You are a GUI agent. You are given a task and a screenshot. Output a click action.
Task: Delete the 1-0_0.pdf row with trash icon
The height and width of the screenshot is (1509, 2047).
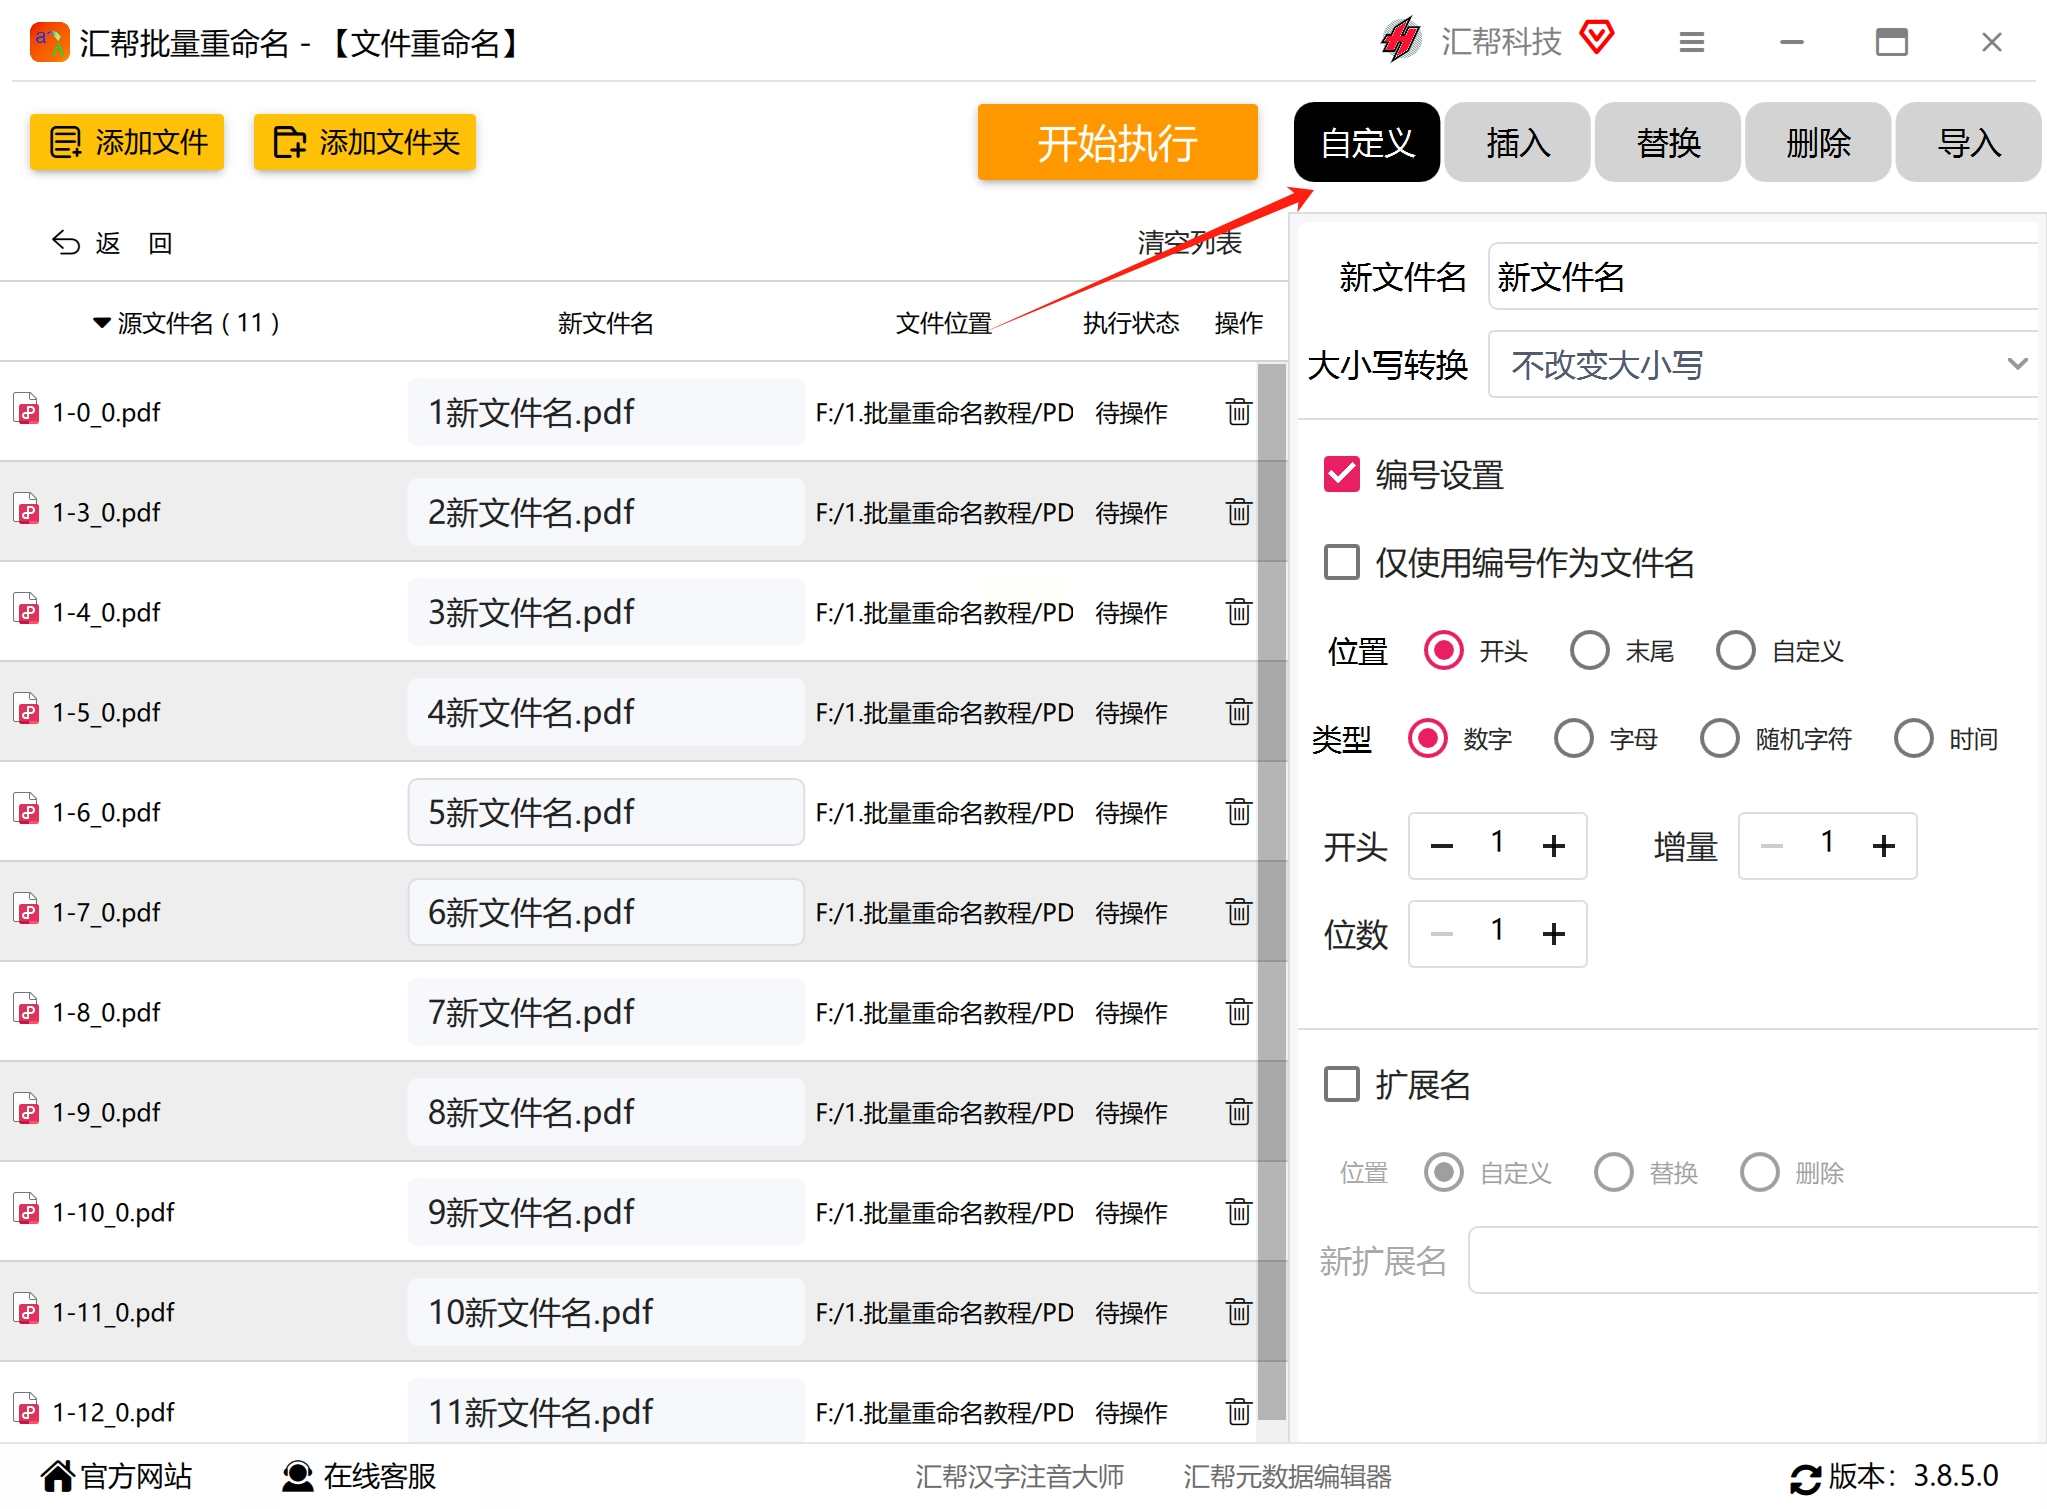tap(1238, 412)
